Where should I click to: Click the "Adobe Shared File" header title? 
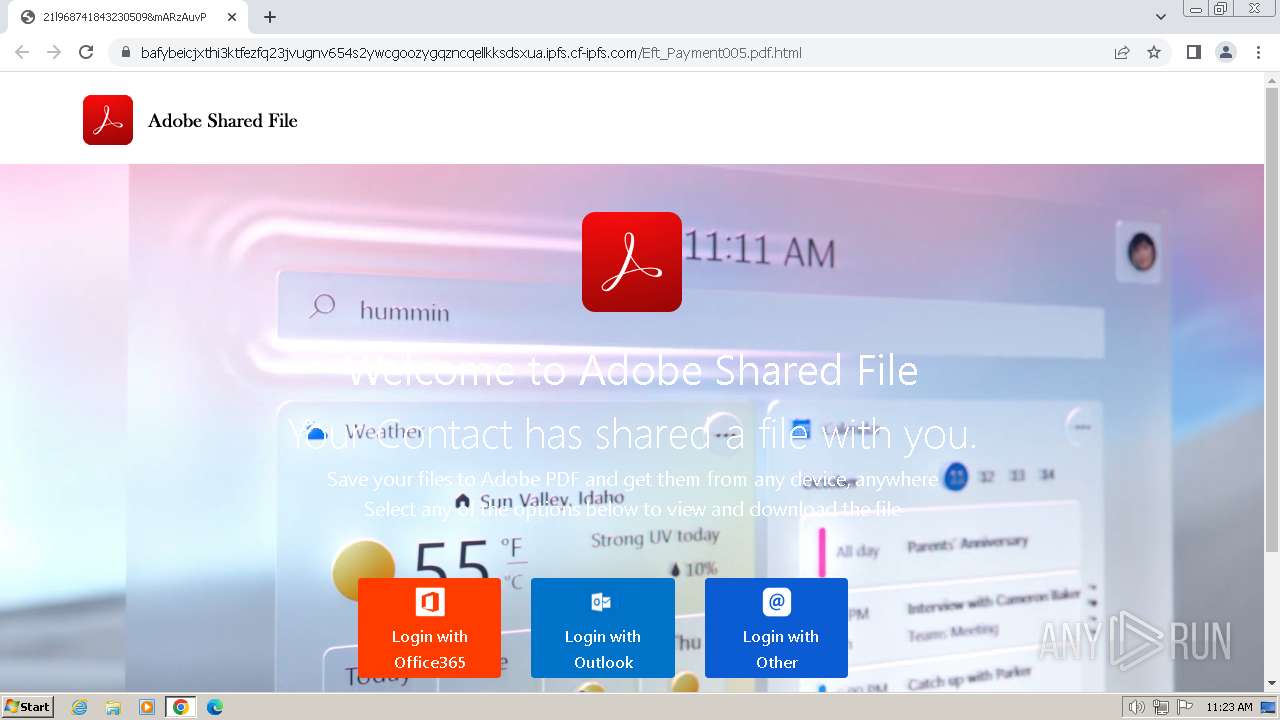(x=223, y=121)
